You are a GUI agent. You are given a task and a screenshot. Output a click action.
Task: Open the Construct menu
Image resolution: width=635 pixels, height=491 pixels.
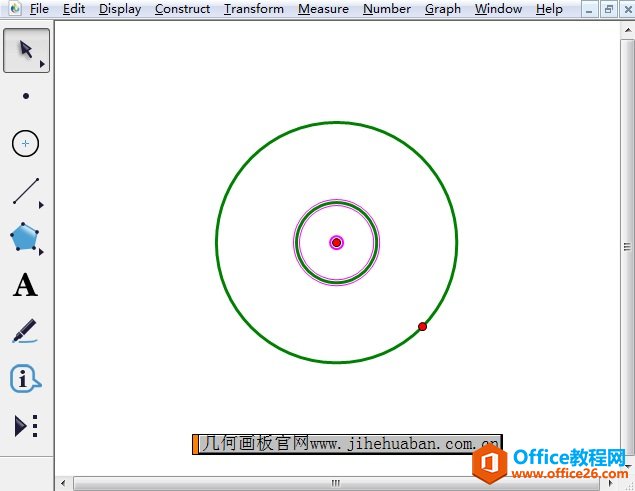(182, 9)
